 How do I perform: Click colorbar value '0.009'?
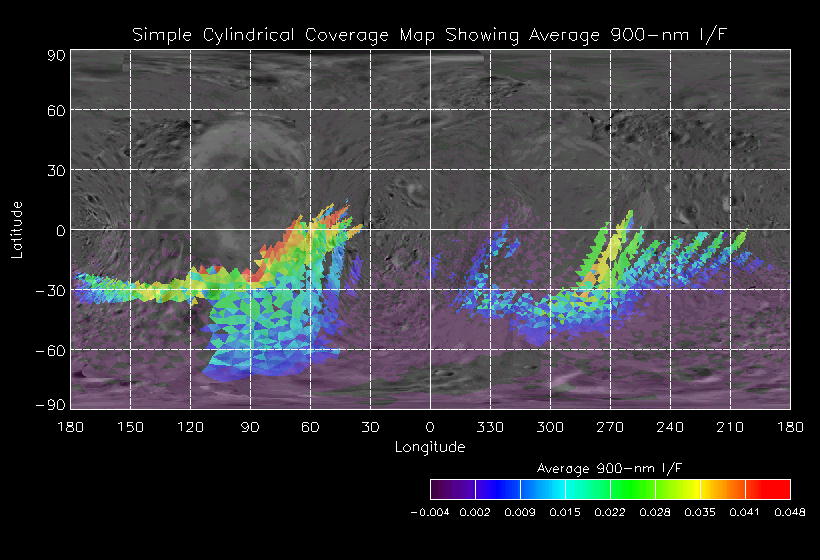click(520, 512)
